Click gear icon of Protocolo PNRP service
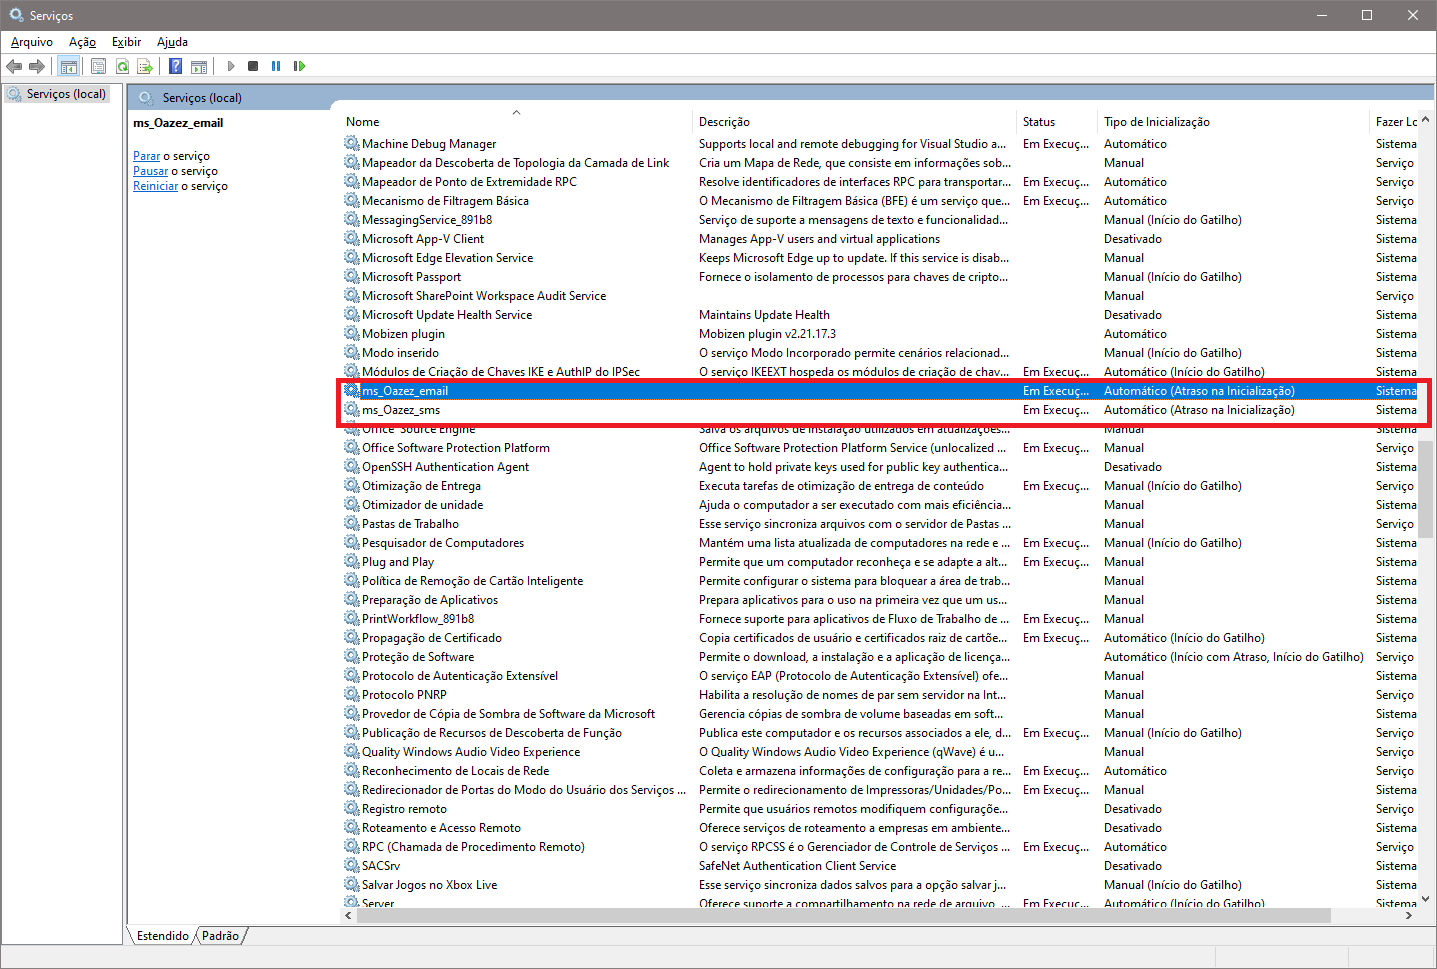This screenshot has width=1437, height=969. click(352, 695)
